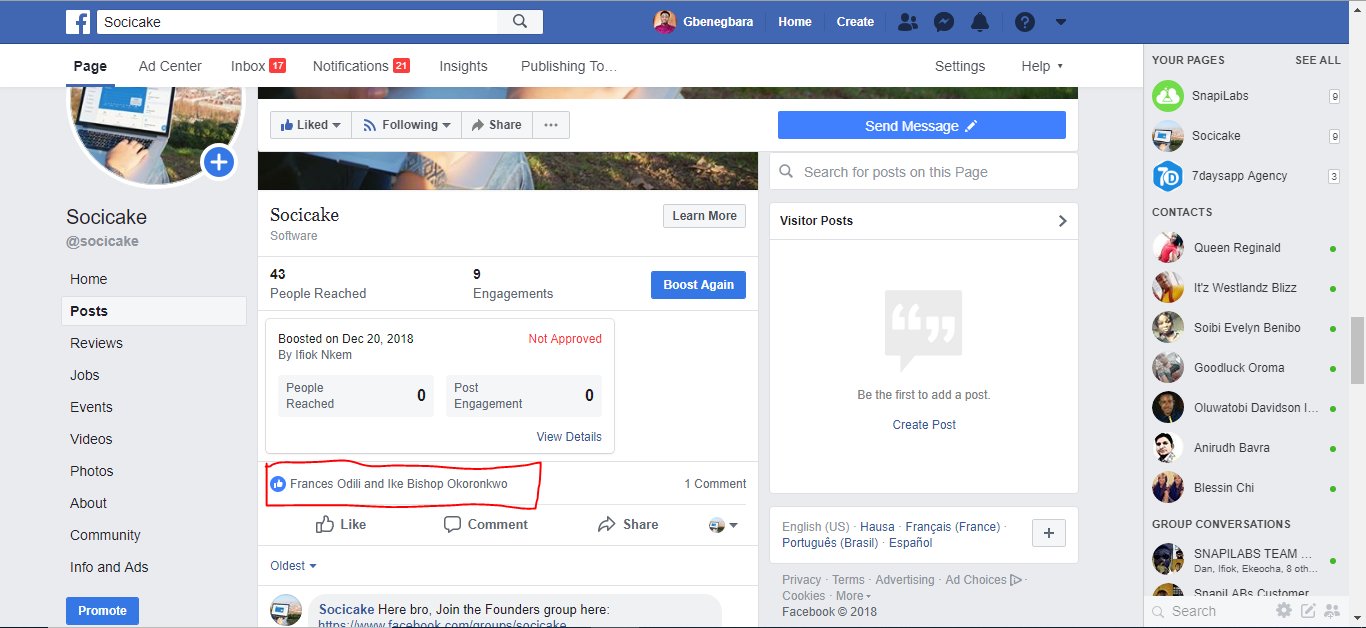The height and width of the screenshot is (628, 1366).
Task: Click the Learn More button
Action: click(x=704, y=216)
